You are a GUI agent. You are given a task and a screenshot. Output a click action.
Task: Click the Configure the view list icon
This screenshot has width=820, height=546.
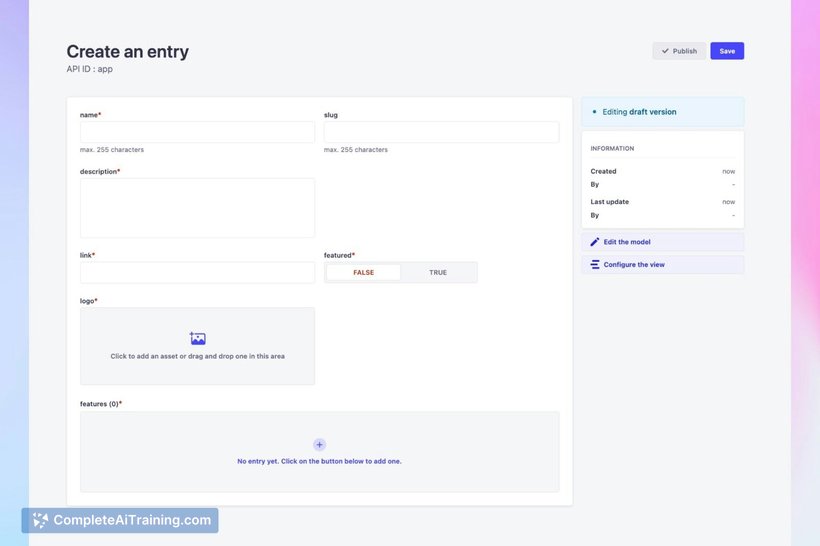(595, 265)
